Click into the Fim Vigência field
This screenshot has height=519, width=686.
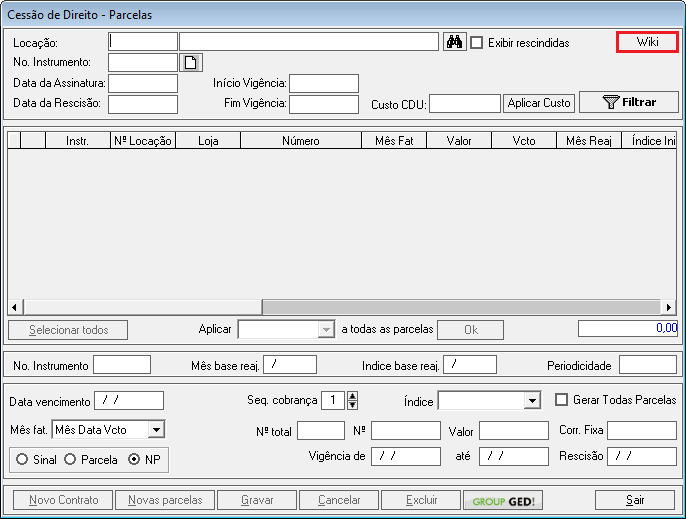324,104
